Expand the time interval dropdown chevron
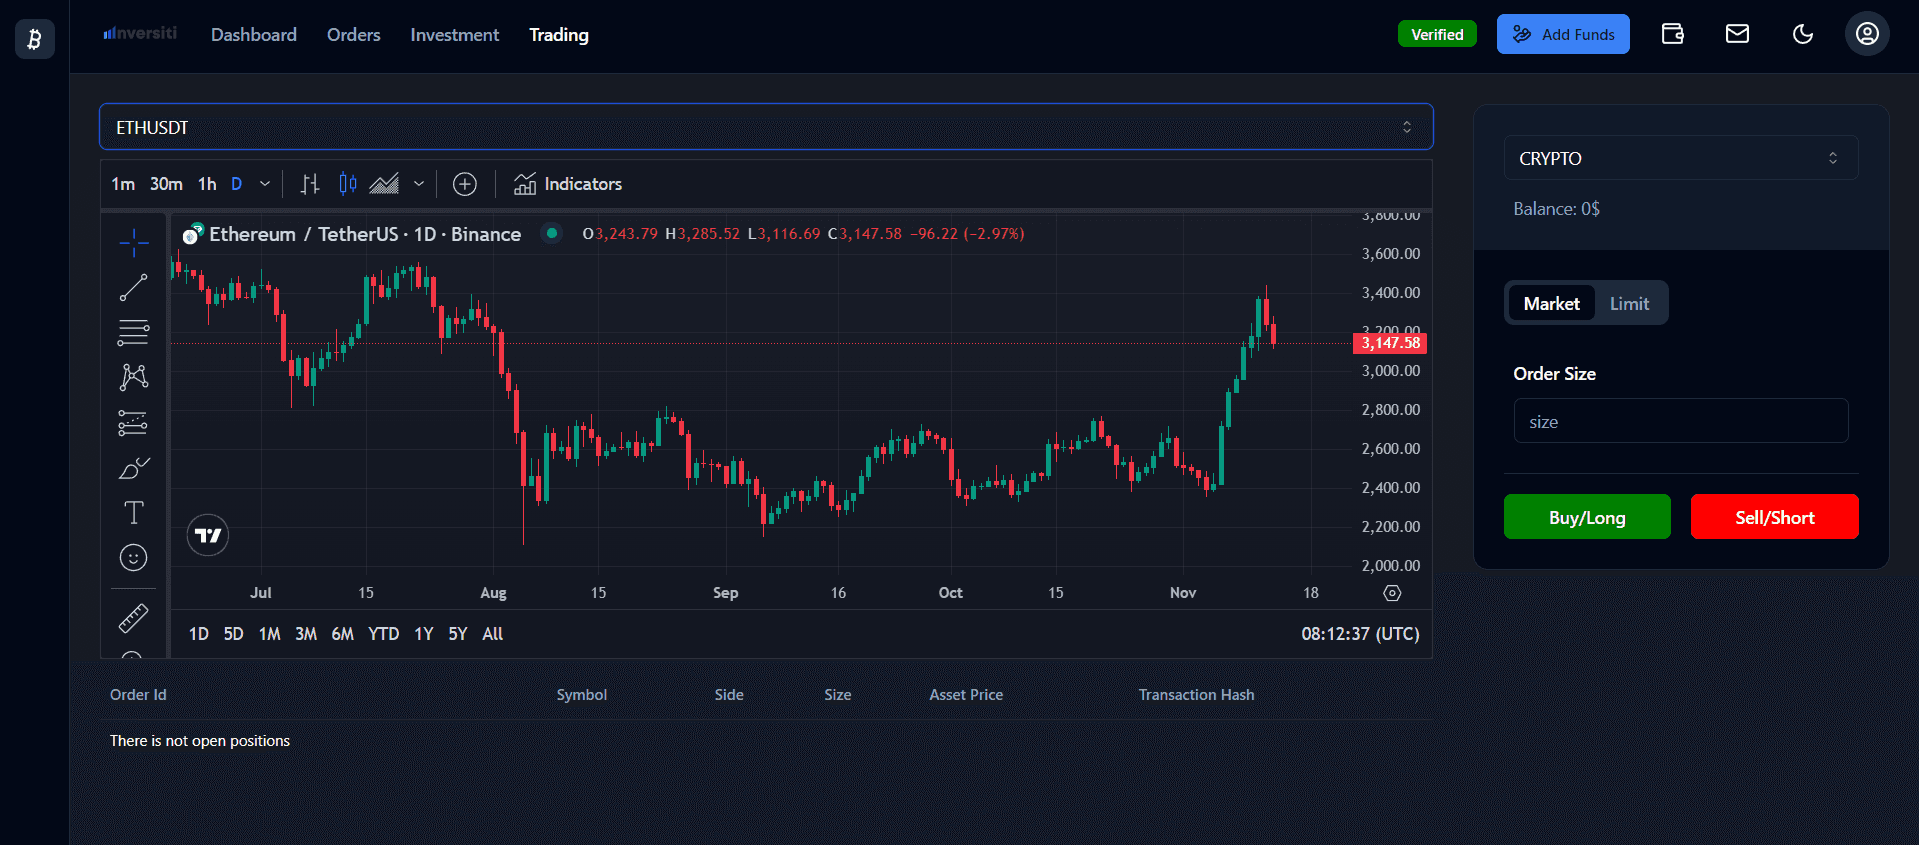 pyautogui.click(x=265, y=184)
